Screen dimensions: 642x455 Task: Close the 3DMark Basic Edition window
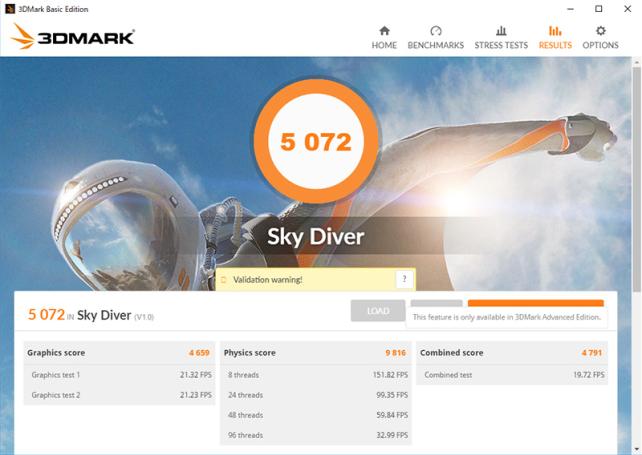(x=627, y=9)
